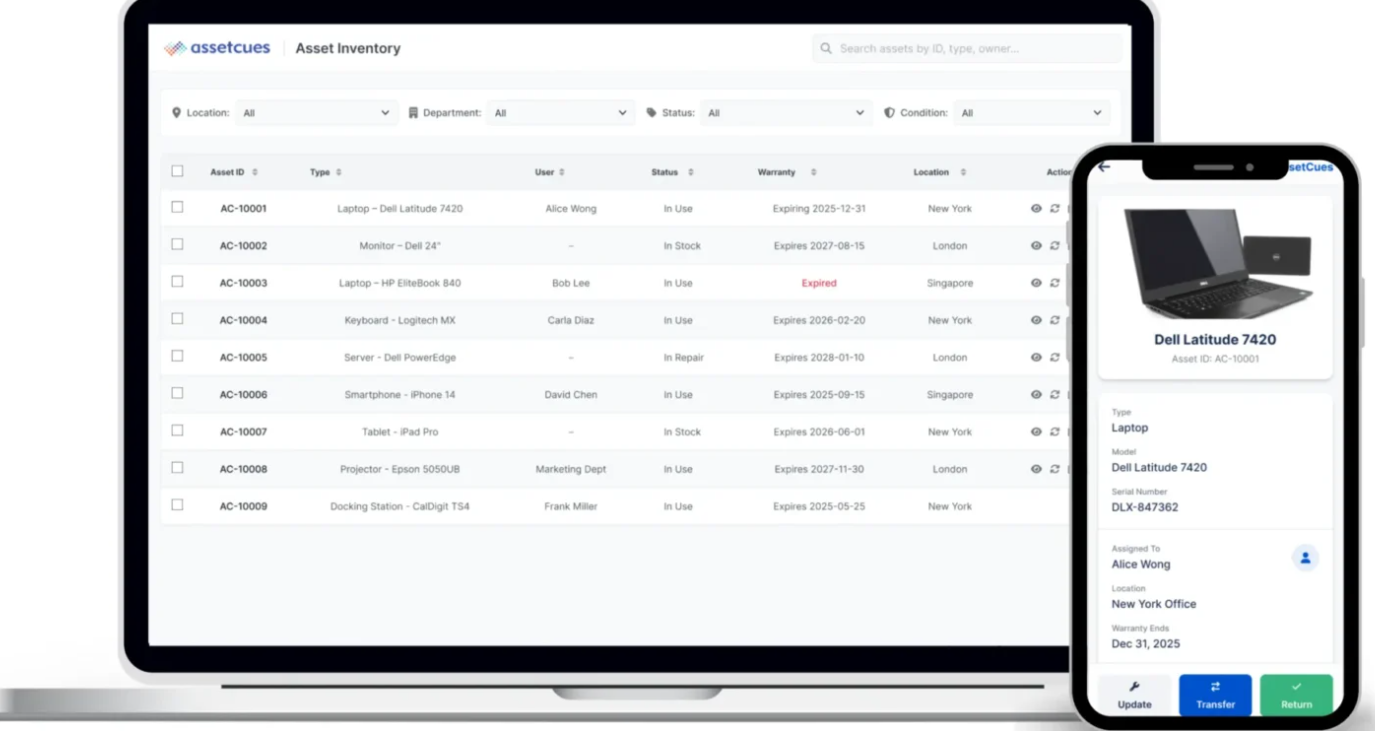Check the AC-10005 row checkbox
This screenshot has width=1375, height=731.
[x=177, y=355]
